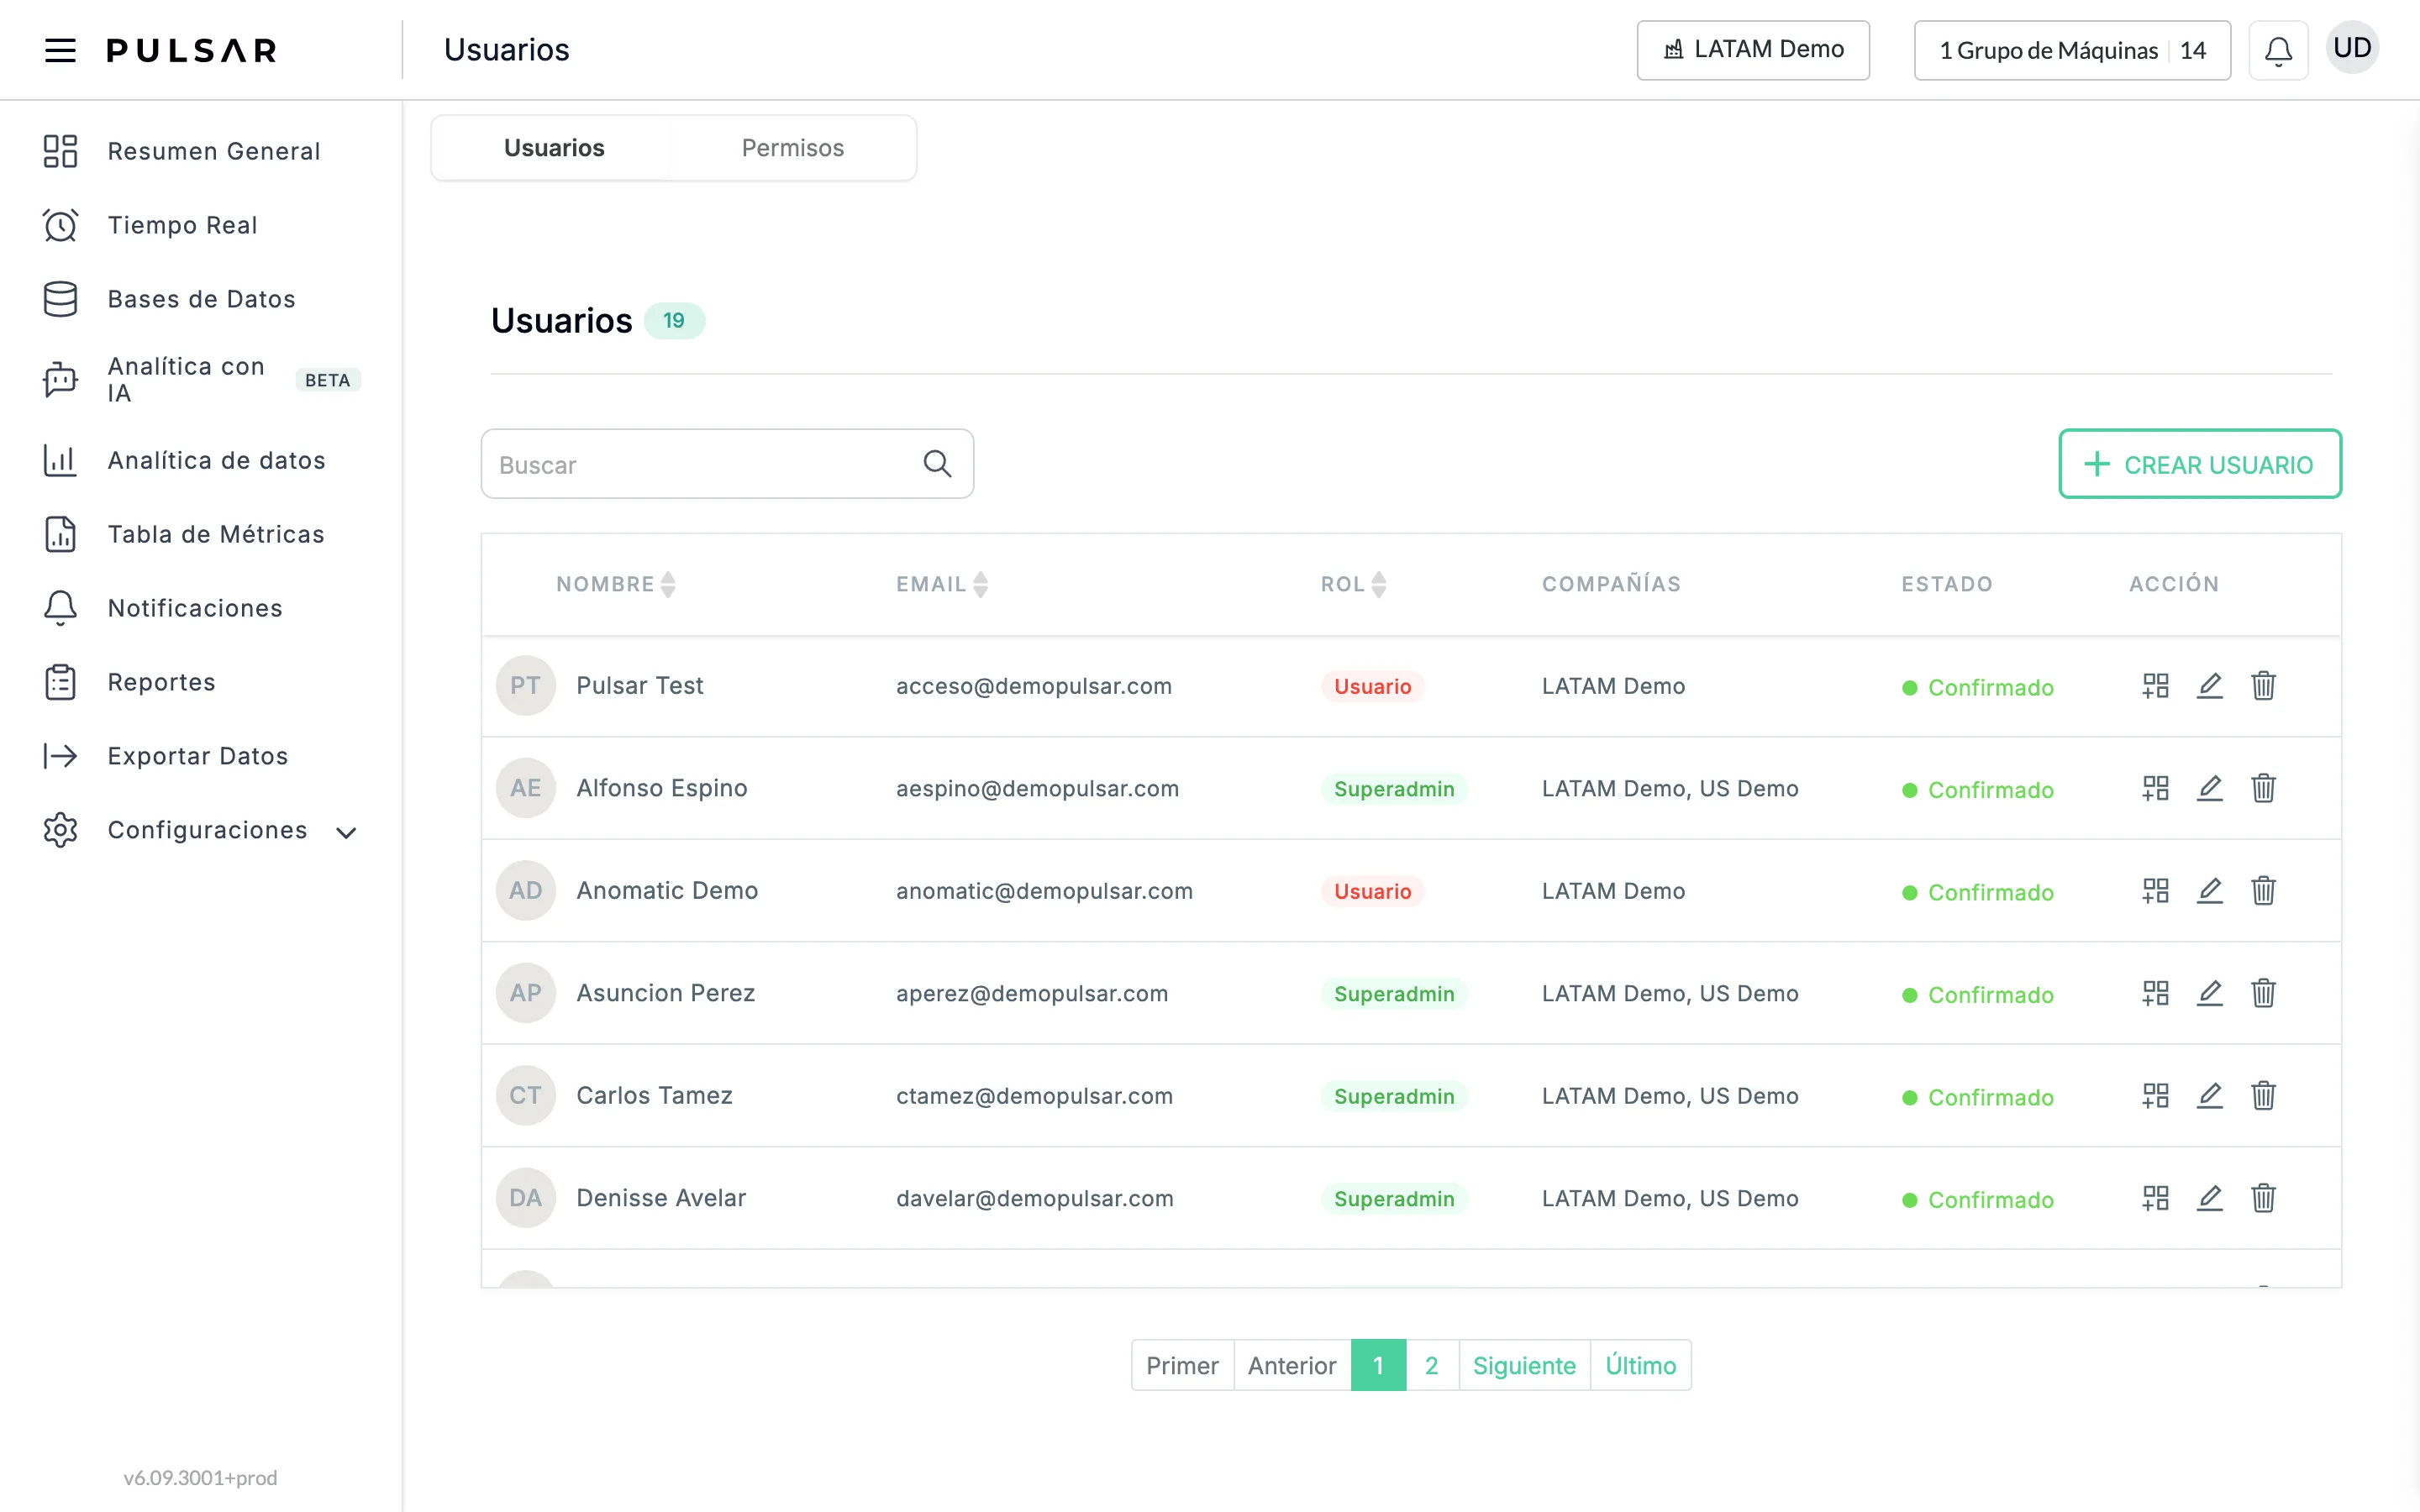Open the hamburger menu icon

click(x=60, y=50)
